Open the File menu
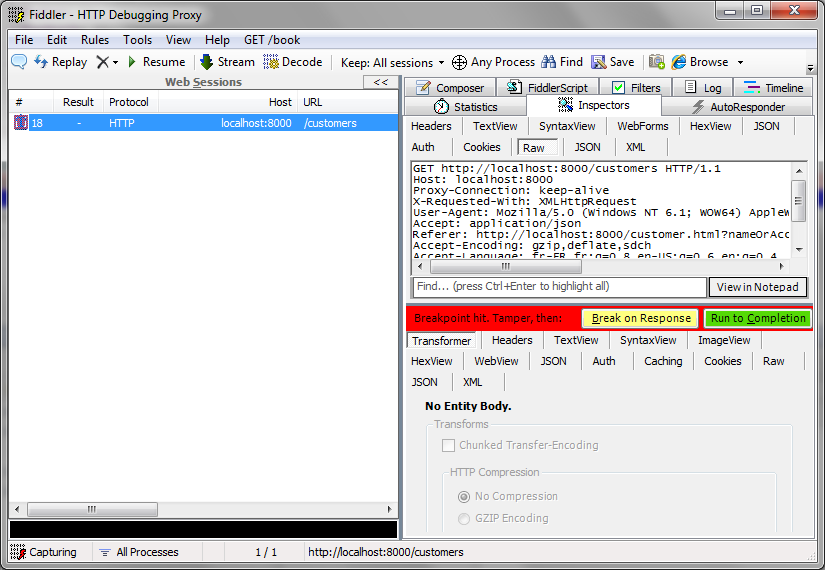The width and height of the screenshot is (825, 570). [x=24, y=39]
